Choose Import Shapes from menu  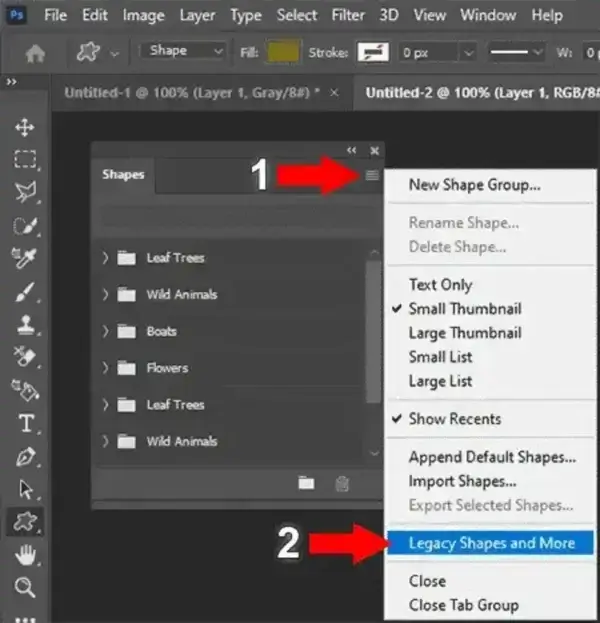463,481
